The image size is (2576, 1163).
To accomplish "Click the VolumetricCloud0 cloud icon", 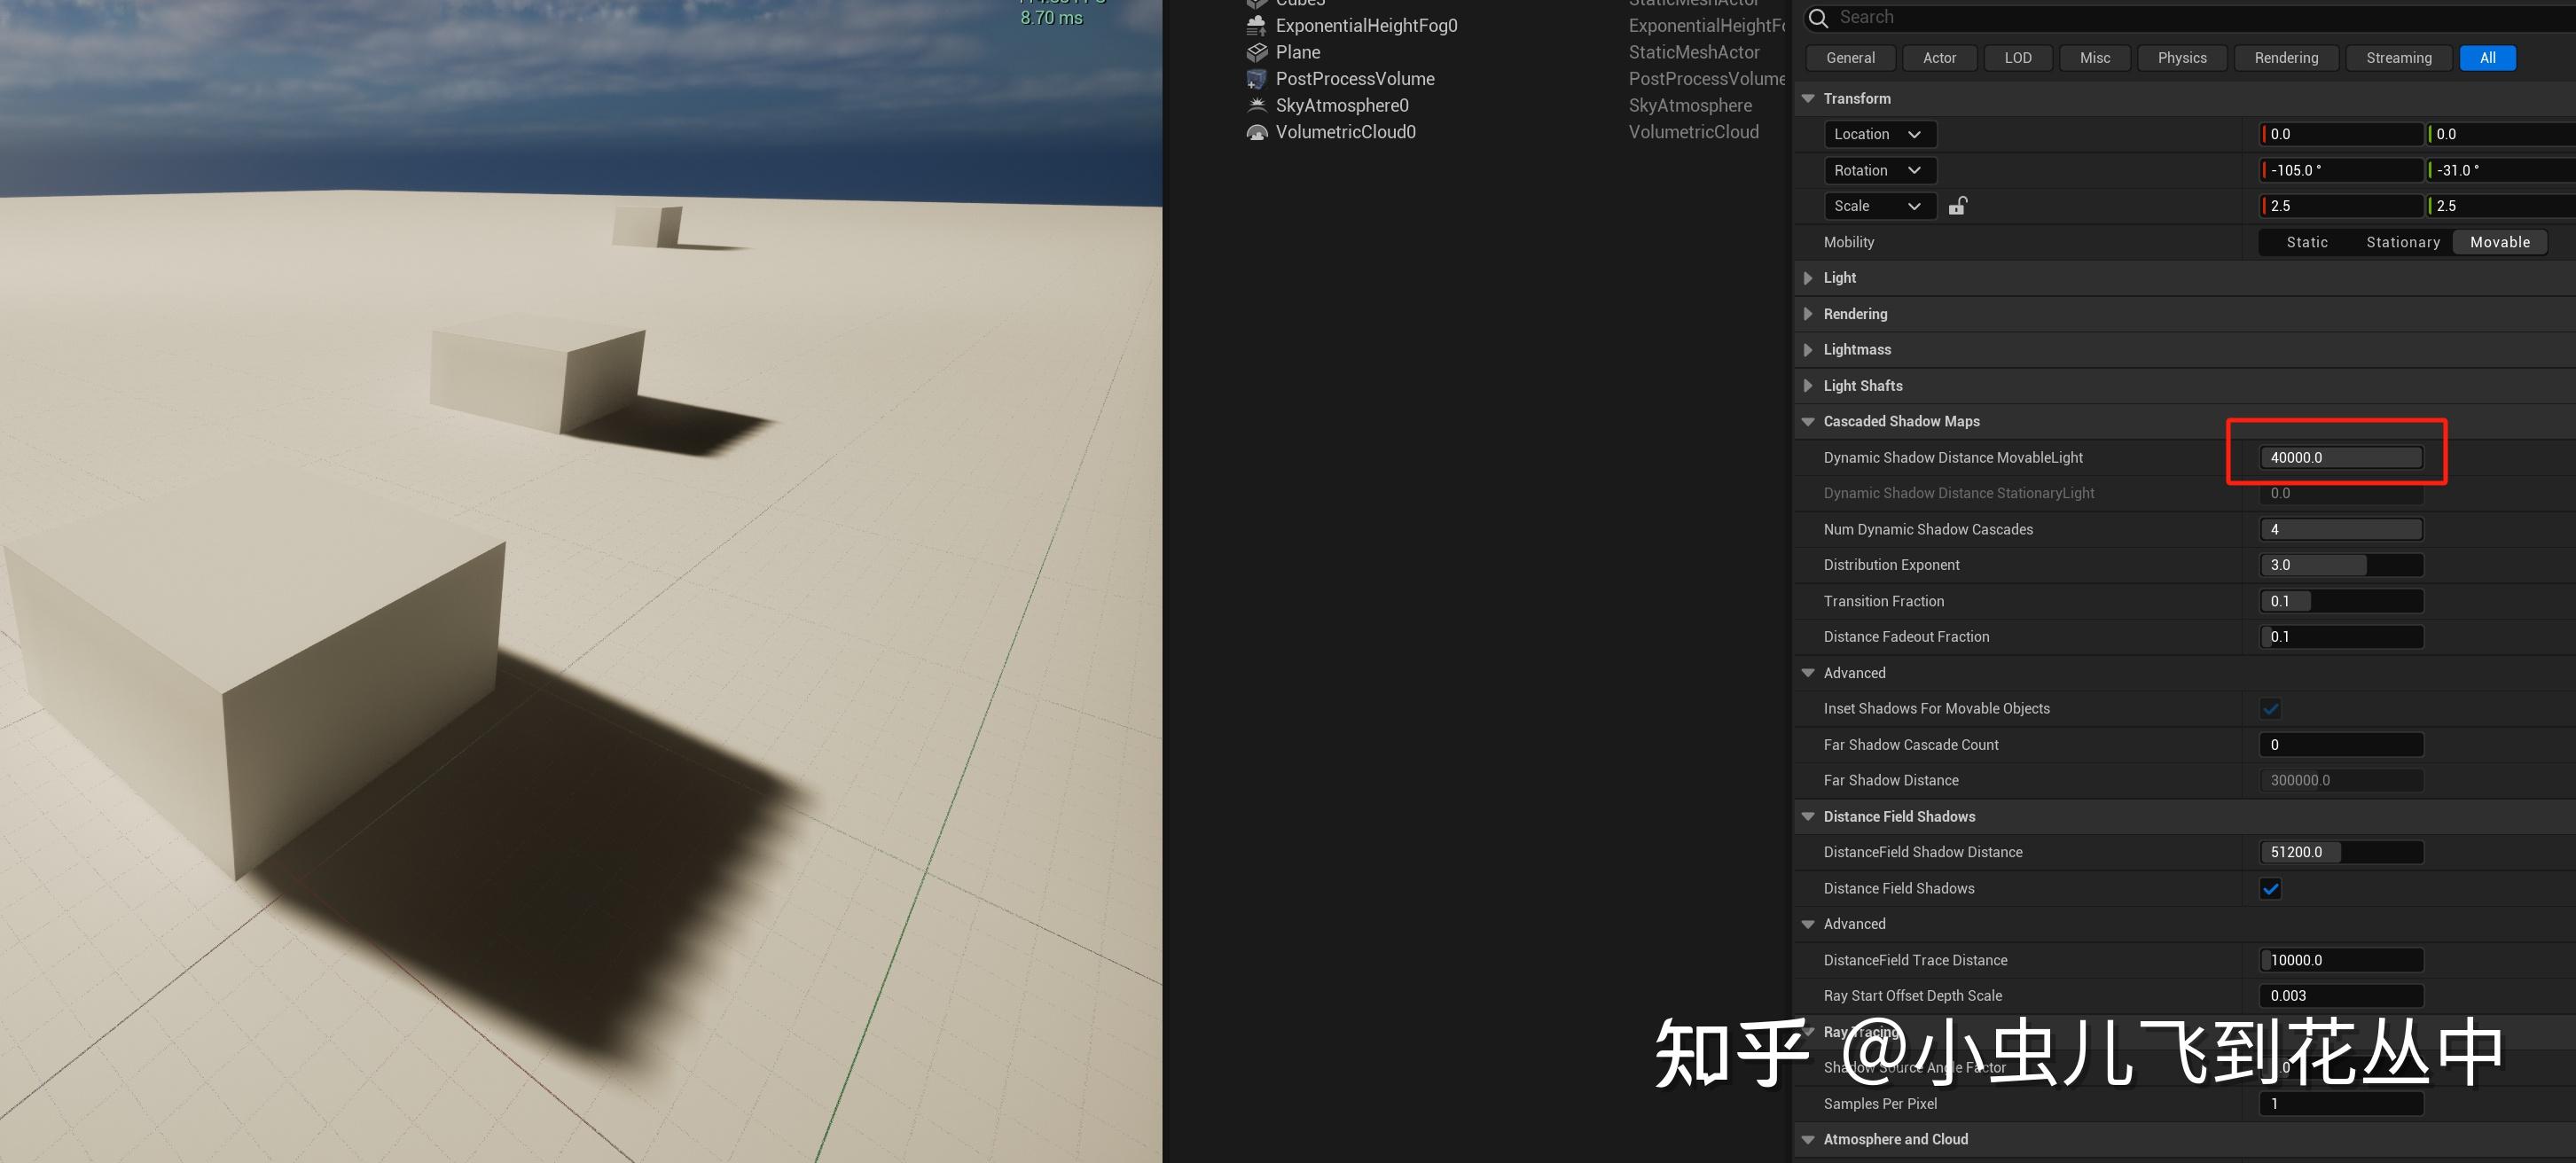I will pos(1257,132).
